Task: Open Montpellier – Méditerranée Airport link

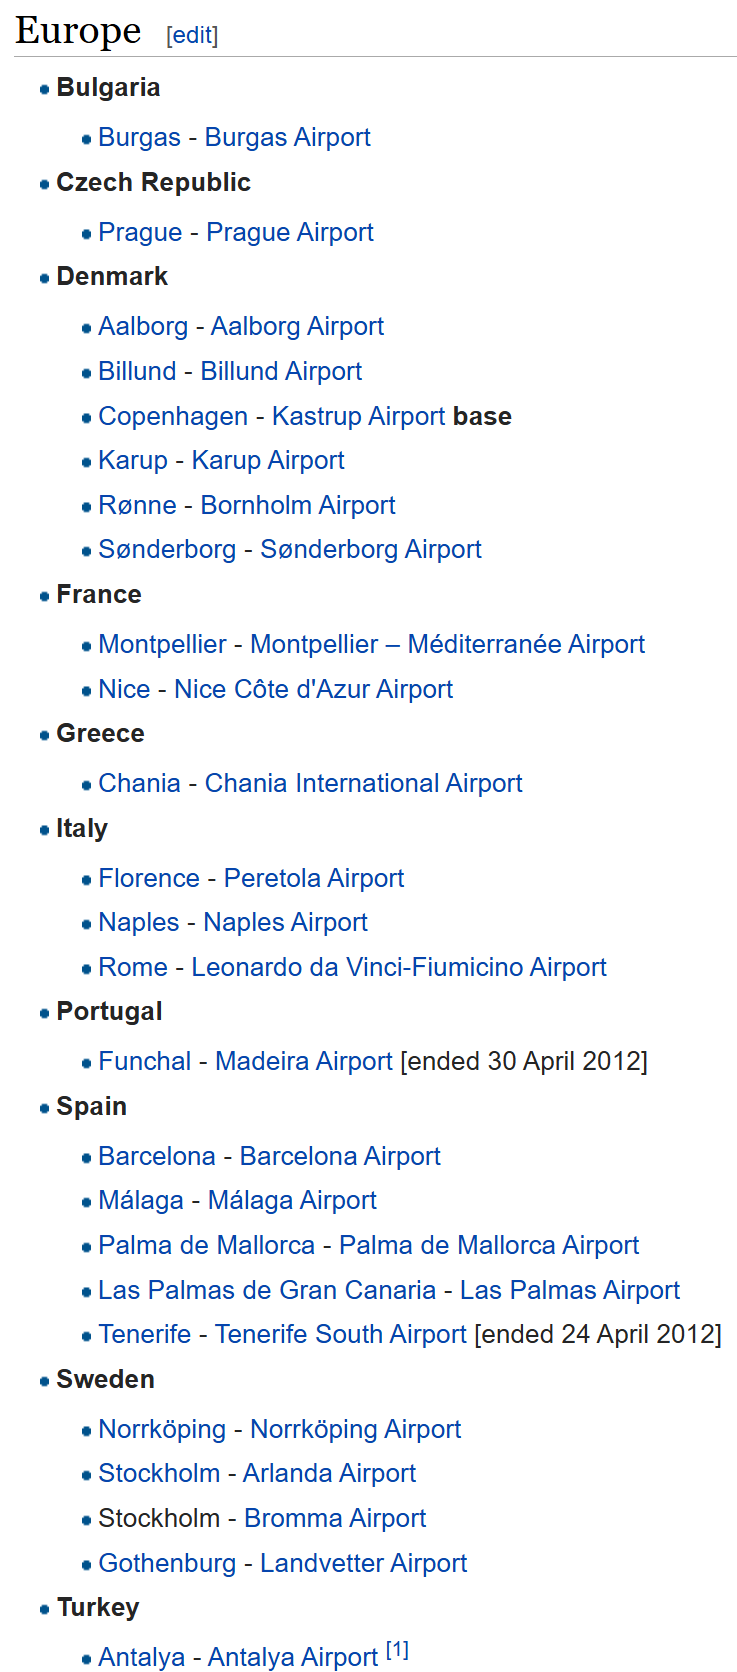Action: click(447, 644)
